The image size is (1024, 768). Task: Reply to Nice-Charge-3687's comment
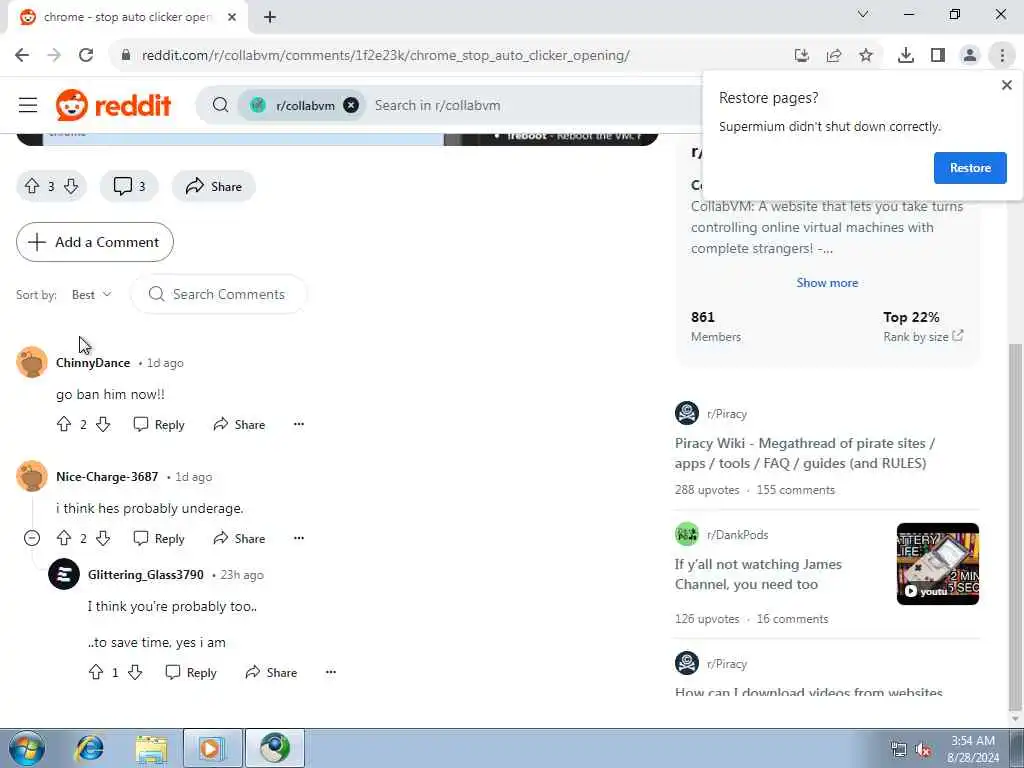pyautogui.click(x=159, y=538)
